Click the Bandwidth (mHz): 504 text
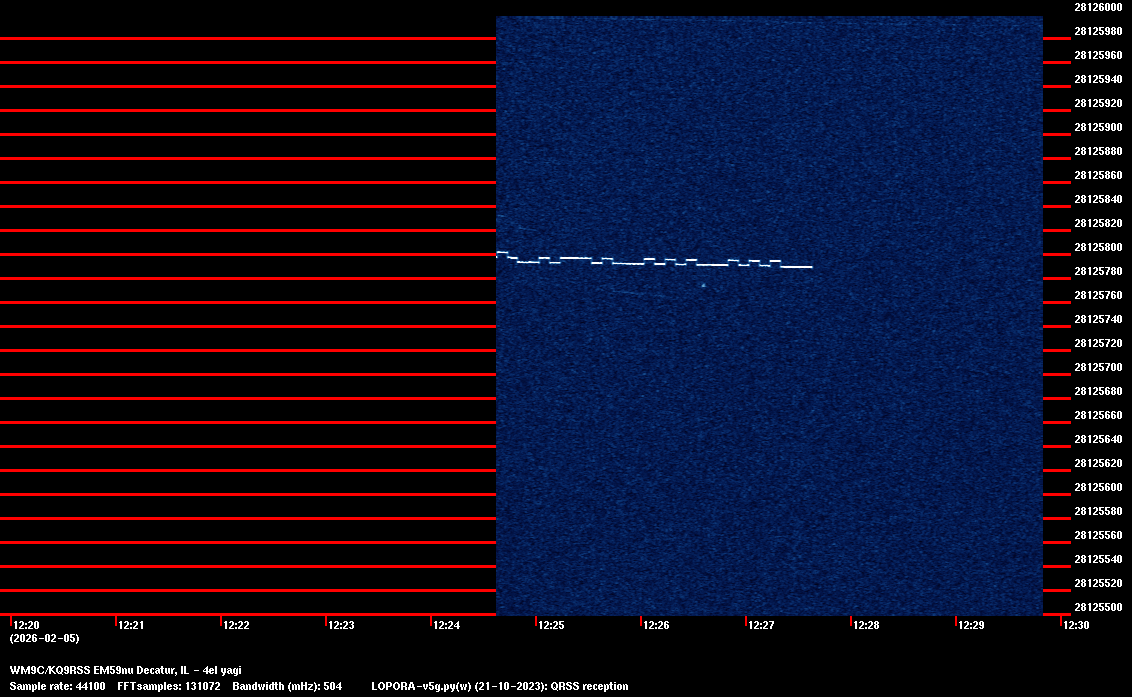The height and width of the screenshot is (697, 1132). 287,686
